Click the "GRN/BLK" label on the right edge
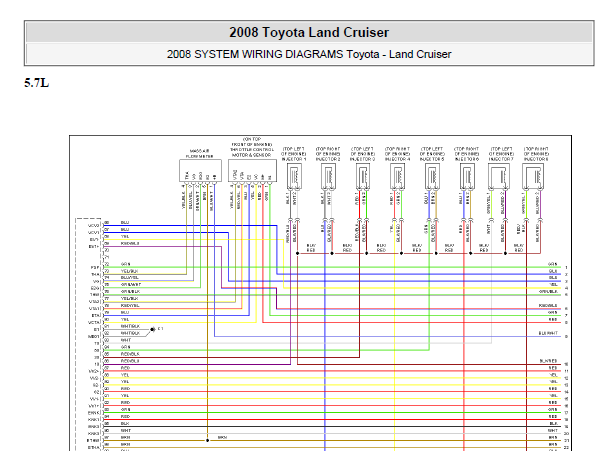 point(548,292)
